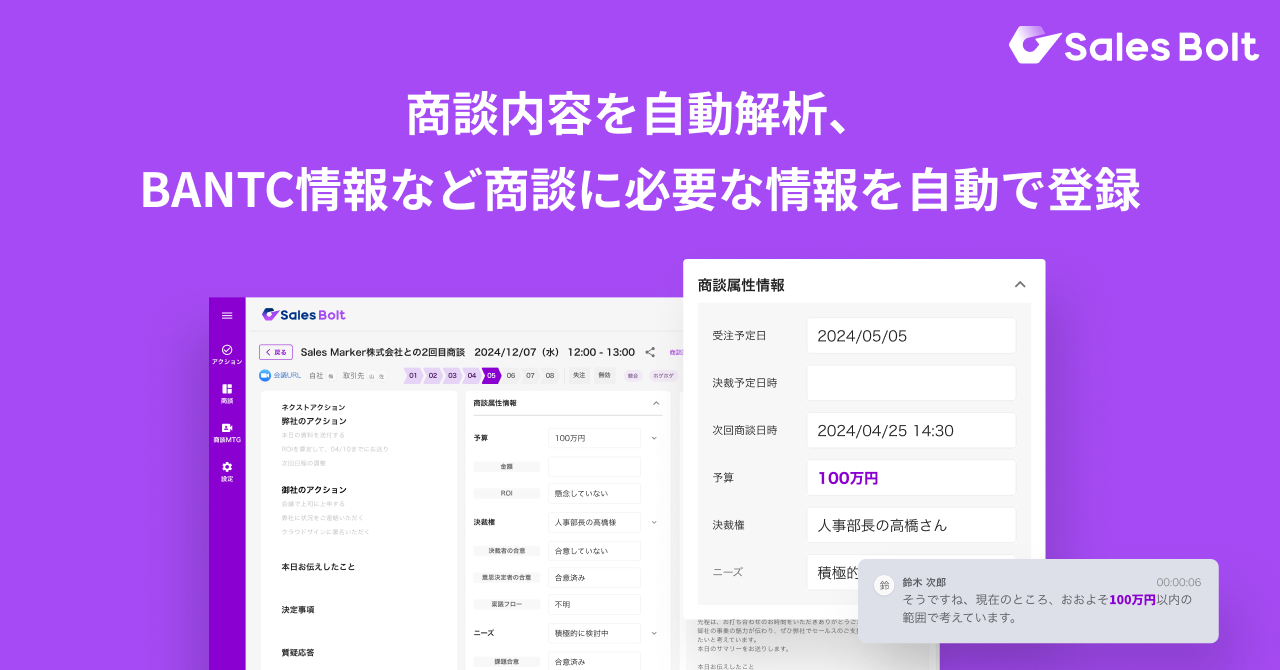
Task: Click the 失注 status button
Action: [x=579, y=376]
